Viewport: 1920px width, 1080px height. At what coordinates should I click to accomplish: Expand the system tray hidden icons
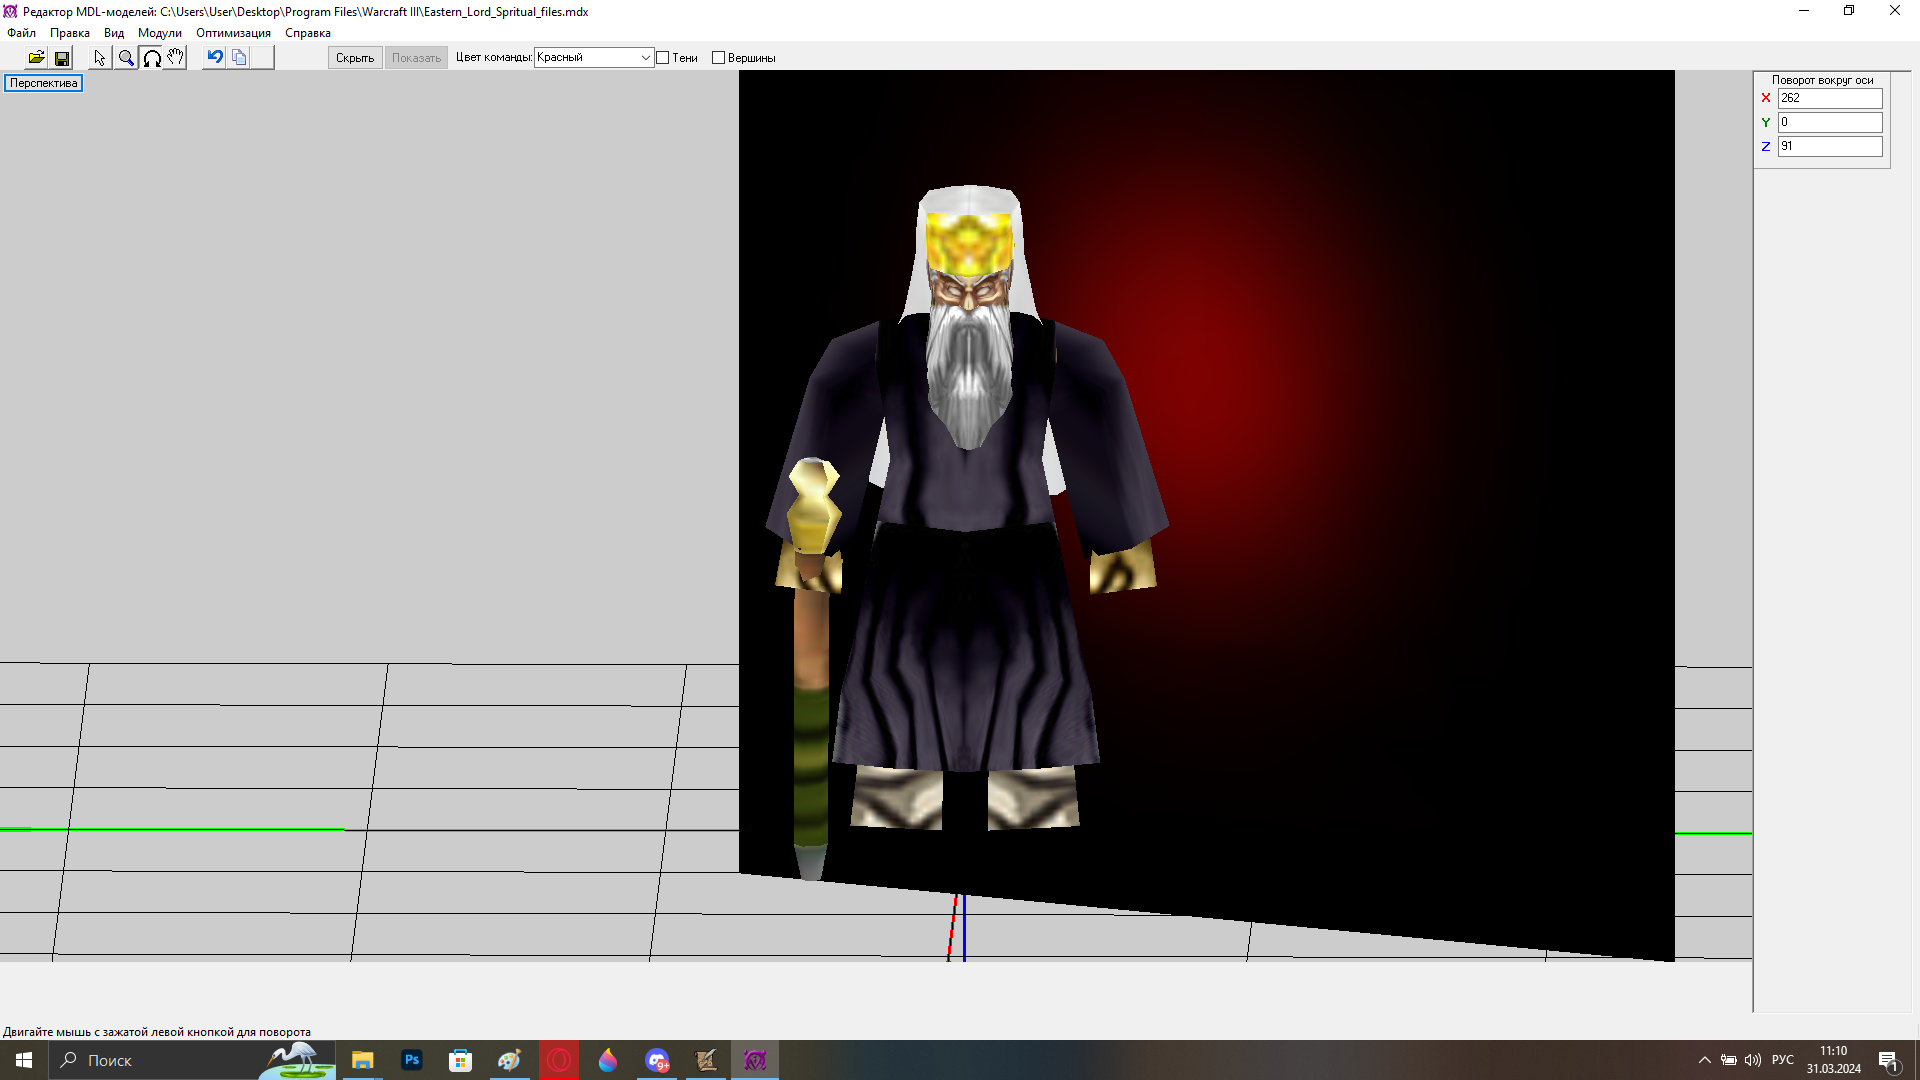pos(1704,1060)
